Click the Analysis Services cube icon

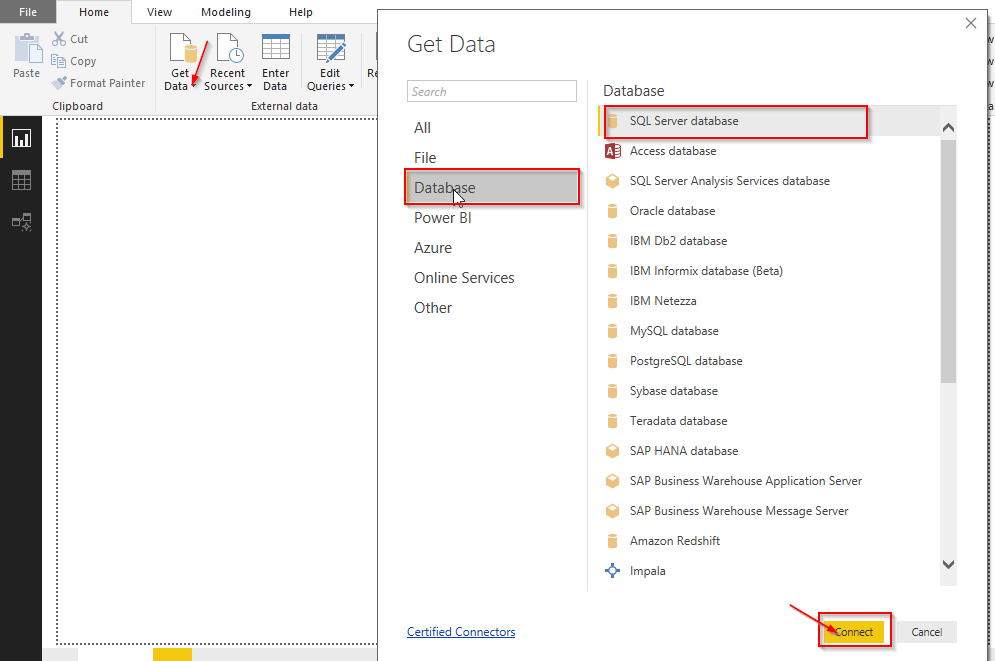[x=612, y=181]
